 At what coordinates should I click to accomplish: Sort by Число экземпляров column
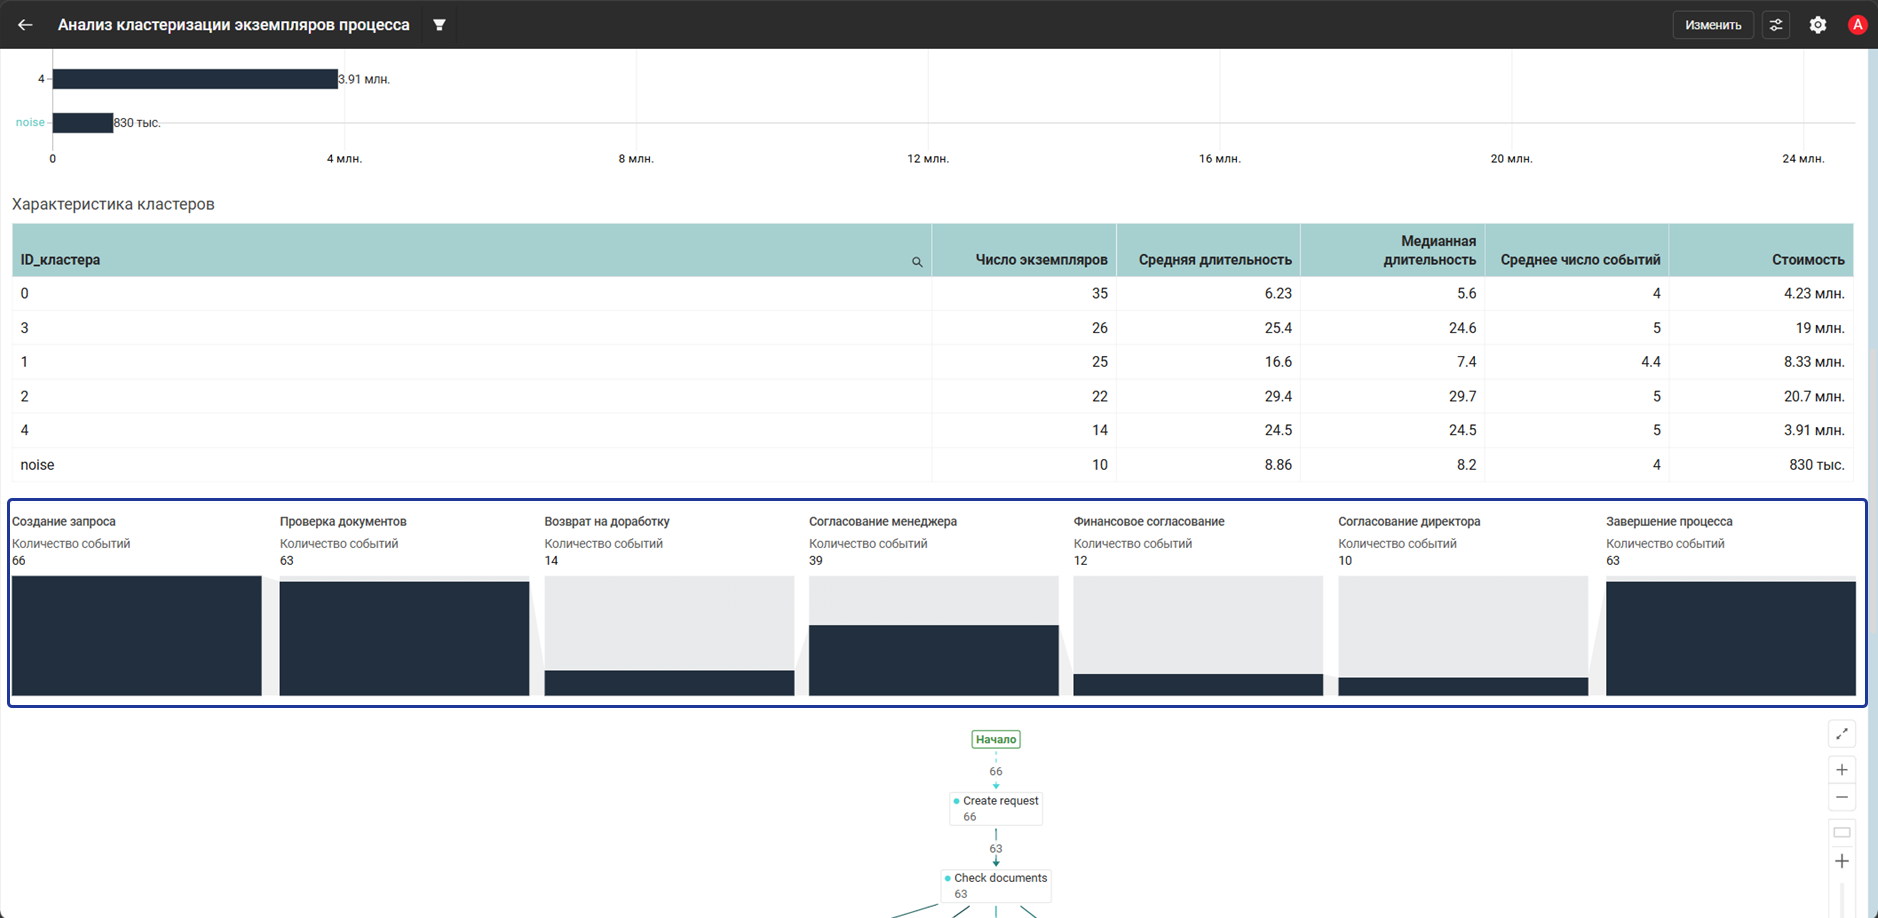tap(1041, 260)
